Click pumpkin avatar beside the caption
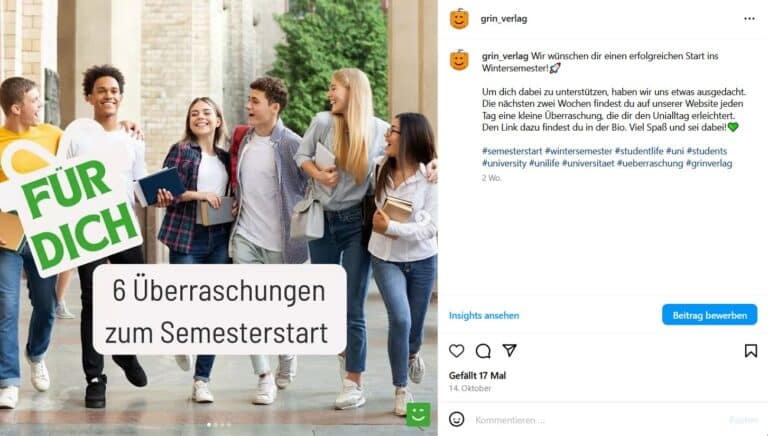768x436 pixels. pos(459,60)
